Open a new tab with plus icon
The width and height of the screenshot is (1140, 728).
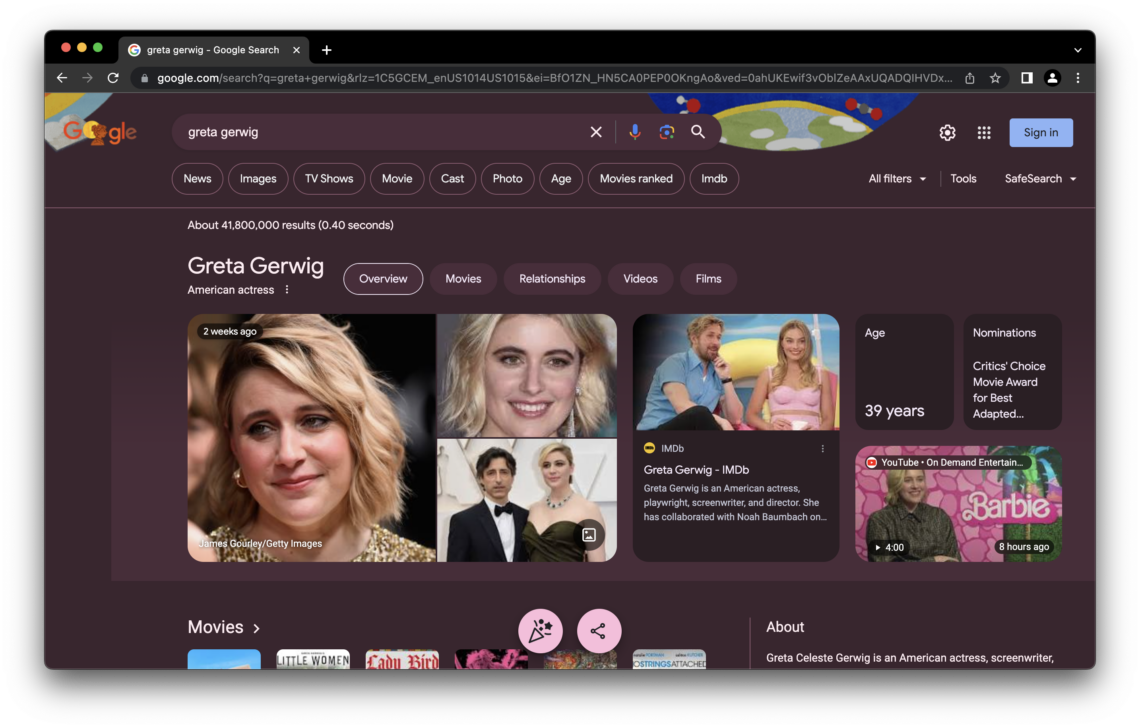pos(326,50)
